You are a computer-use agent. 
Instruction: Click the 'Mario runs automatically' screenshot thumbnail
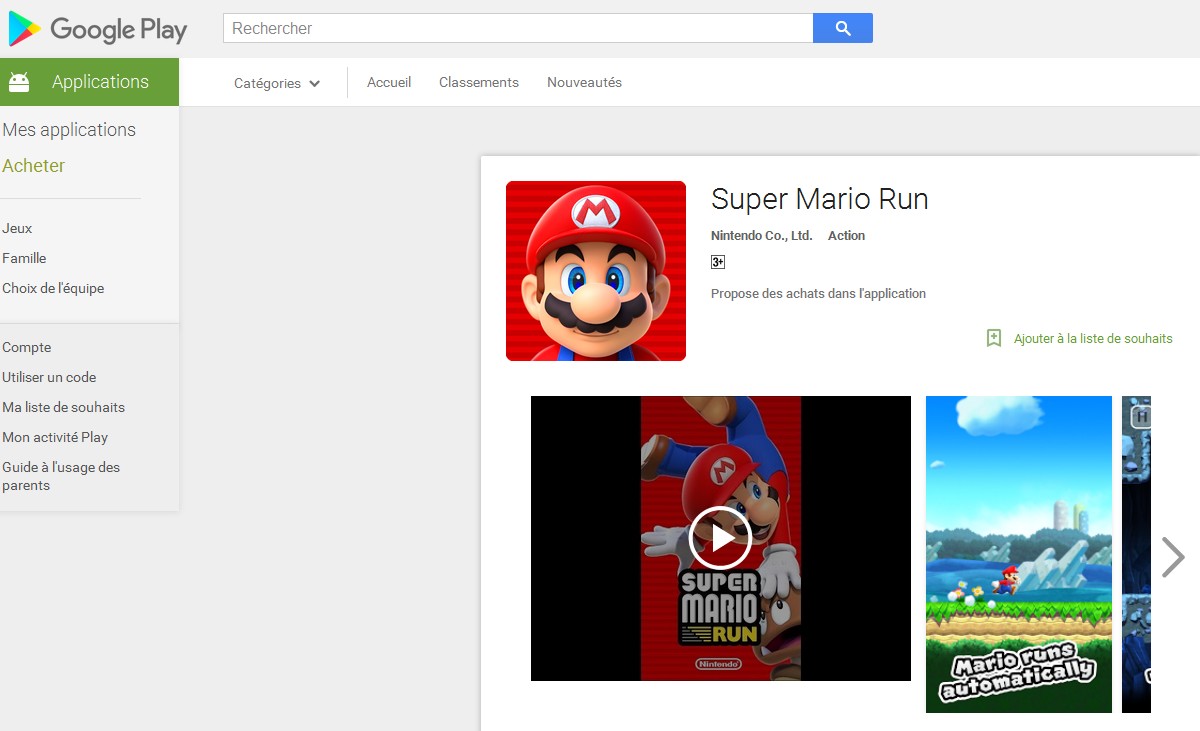tap(1018, 555)
